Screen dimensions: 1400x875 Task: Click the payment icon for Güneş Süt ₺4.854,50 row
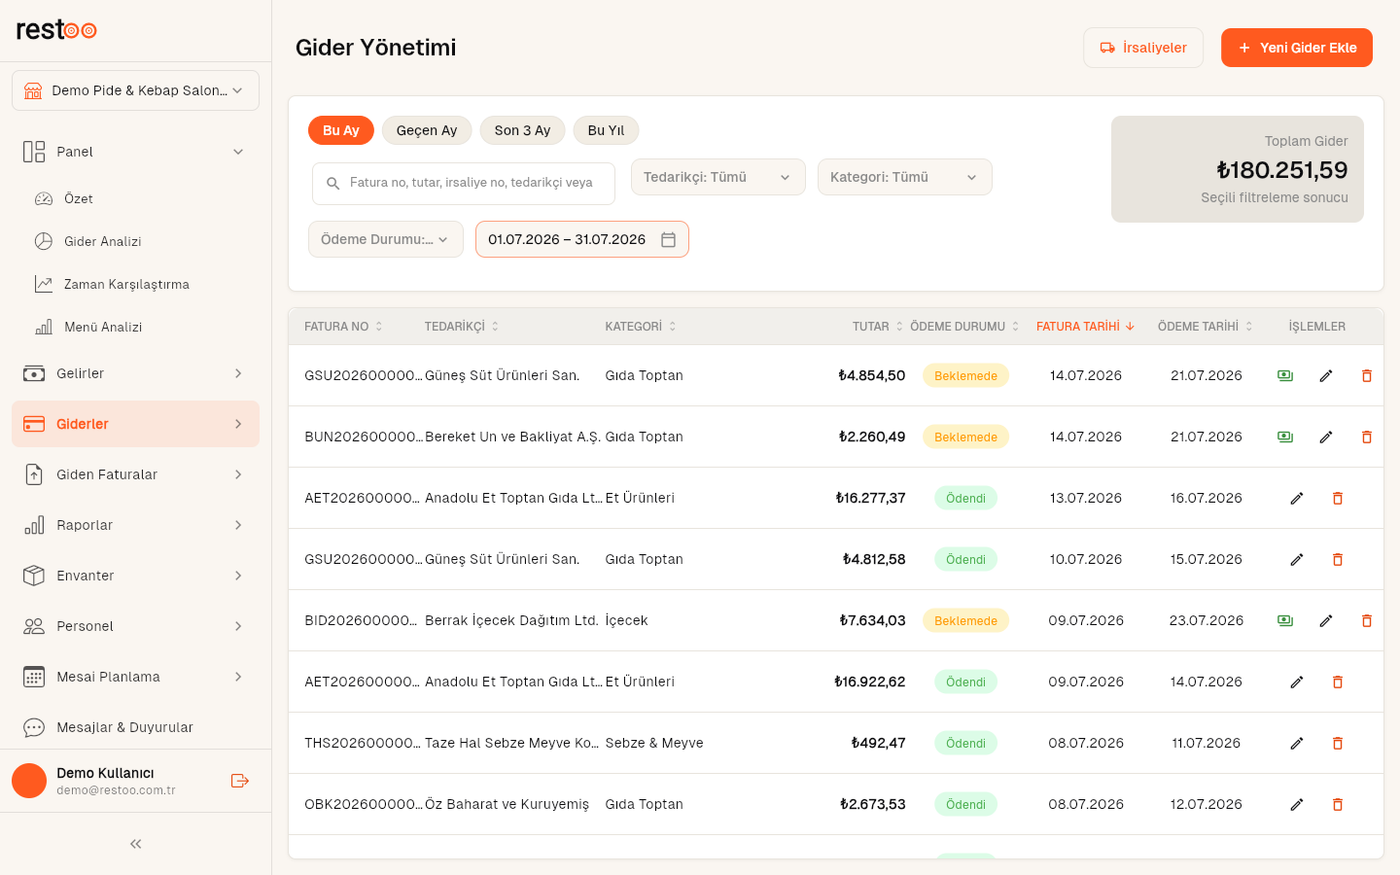point(1285,376)
